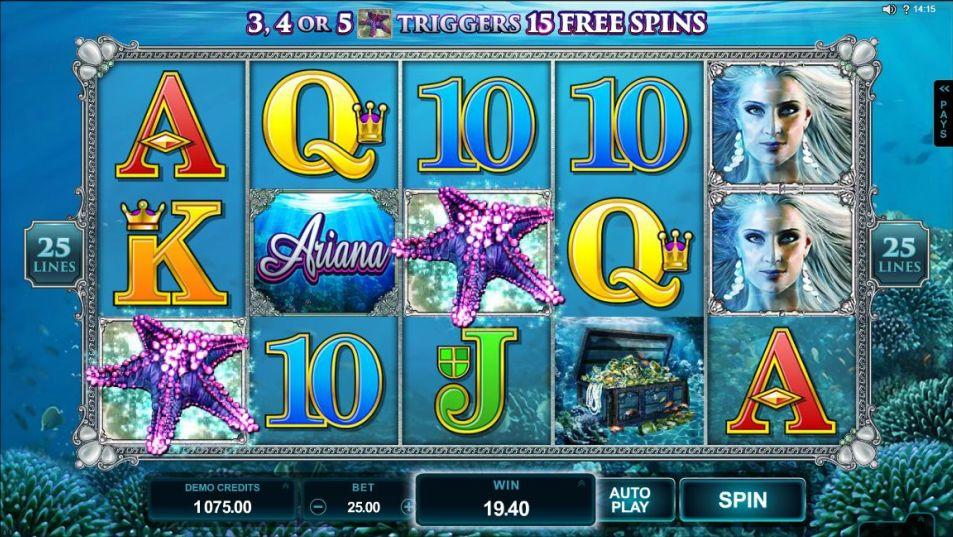Image resolution: width=953 pixels, height=537 pixels.
Task: Open help with the question mark icon
Action: 905,10
